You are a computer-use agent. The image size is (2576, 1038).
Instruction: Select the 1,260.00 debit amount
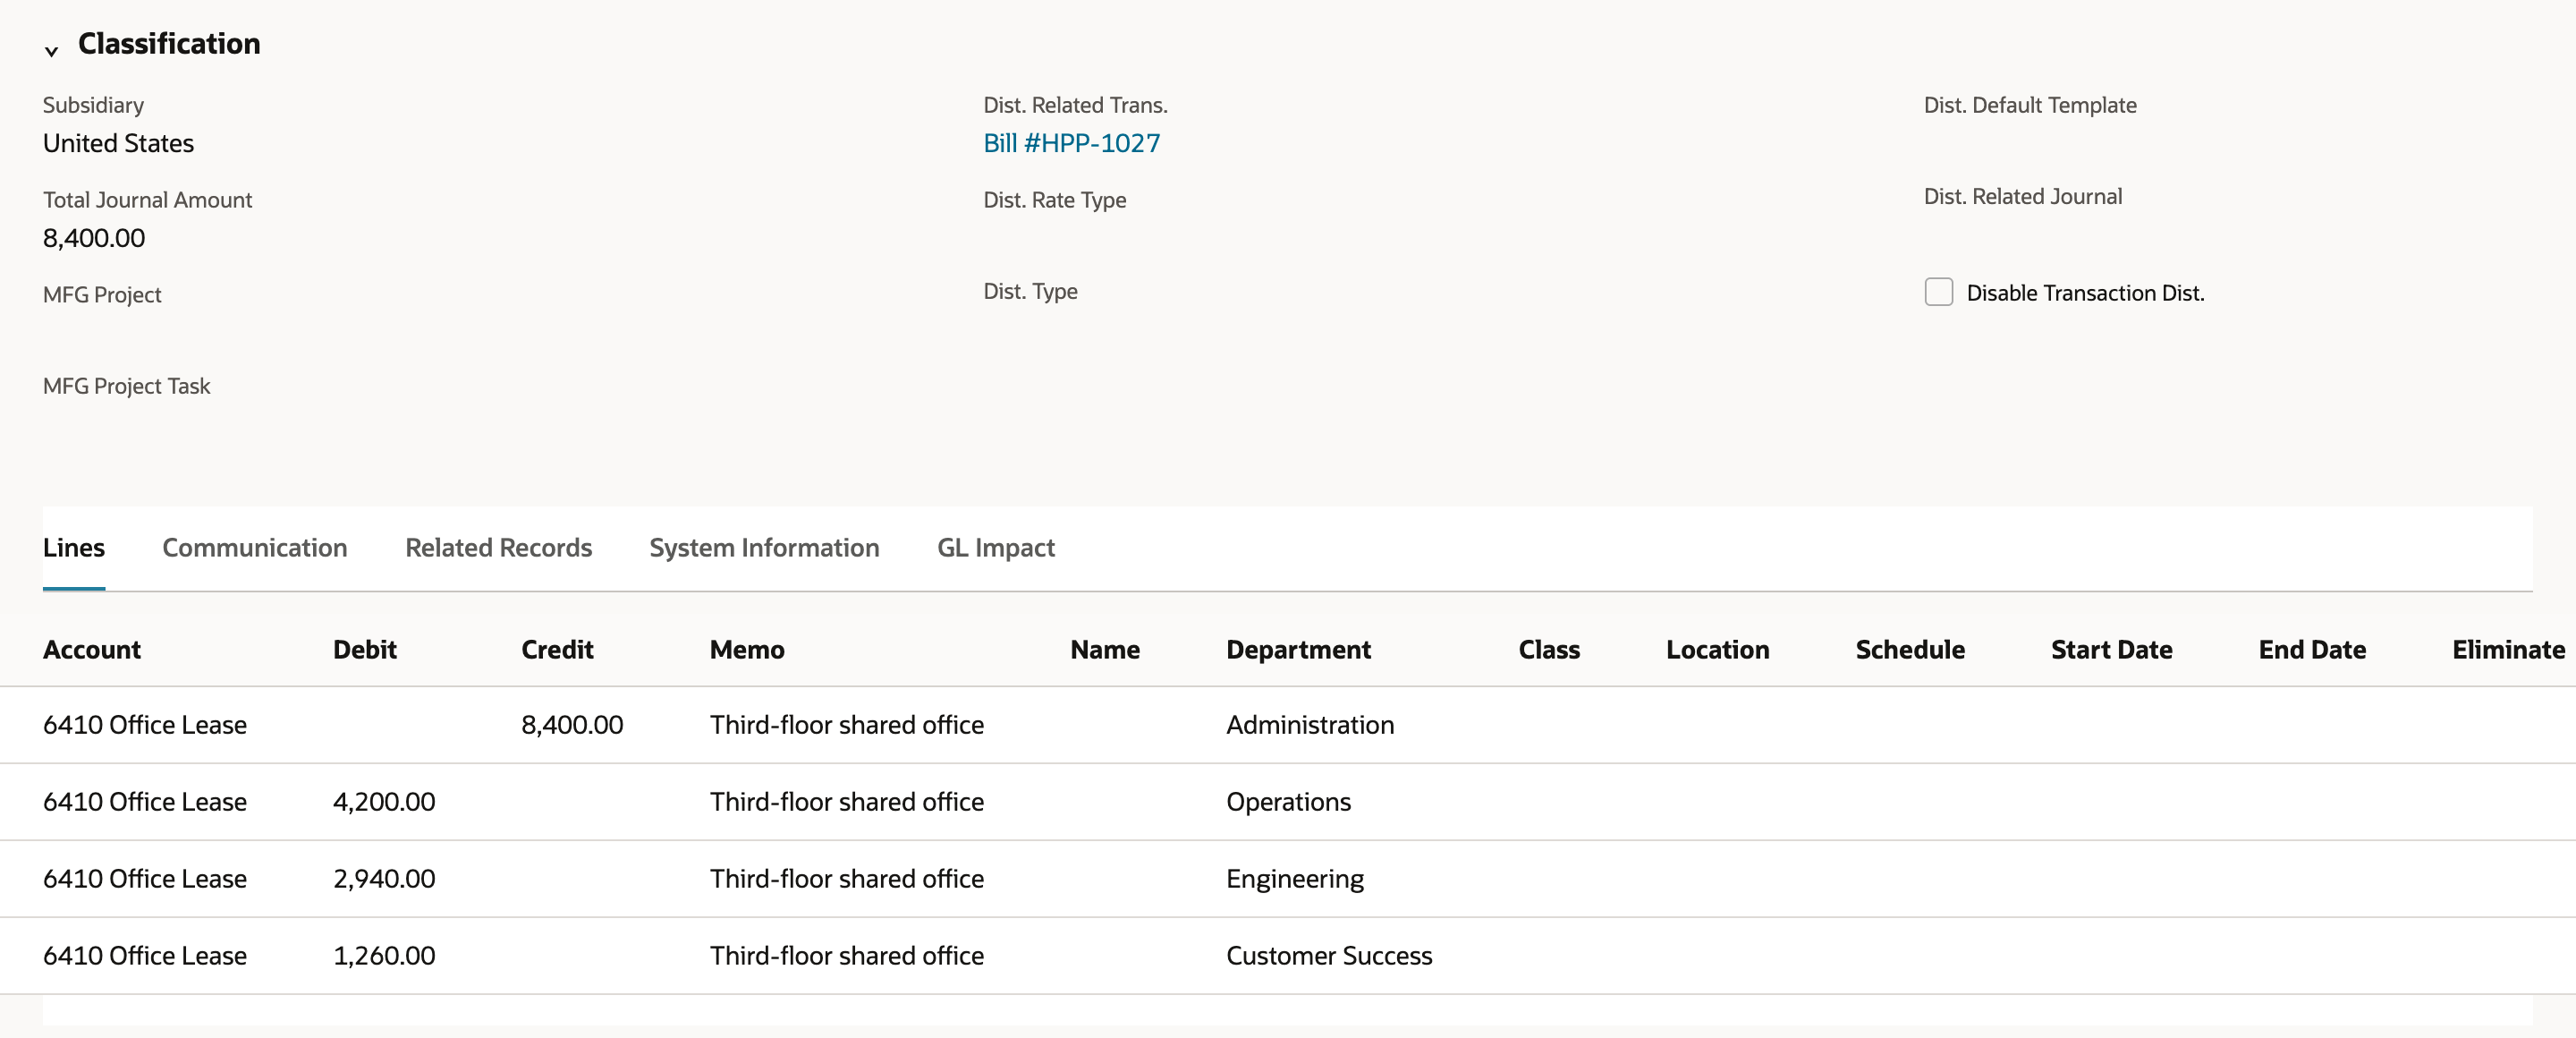tap(384, 955)
